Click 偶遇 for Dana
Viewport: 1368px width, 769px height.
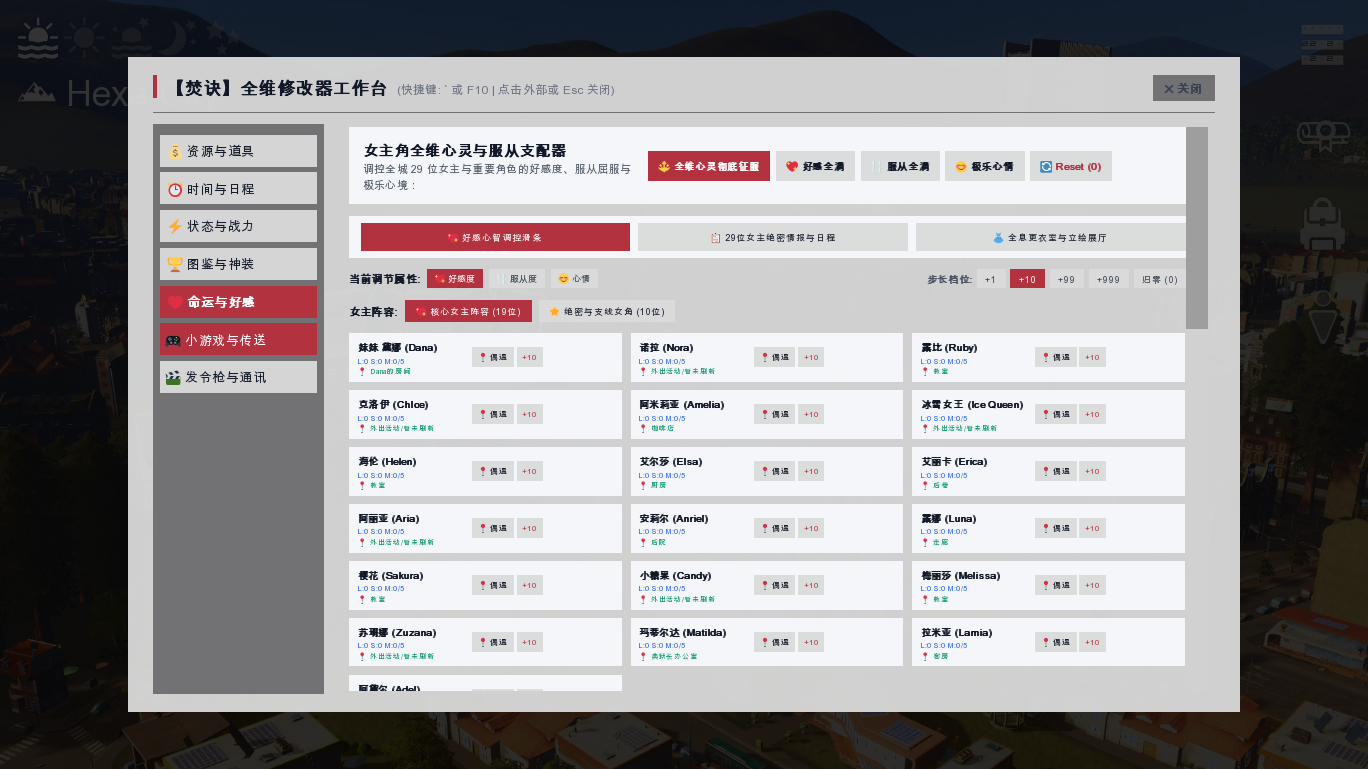pyautogui.click(x=493, y=357)
